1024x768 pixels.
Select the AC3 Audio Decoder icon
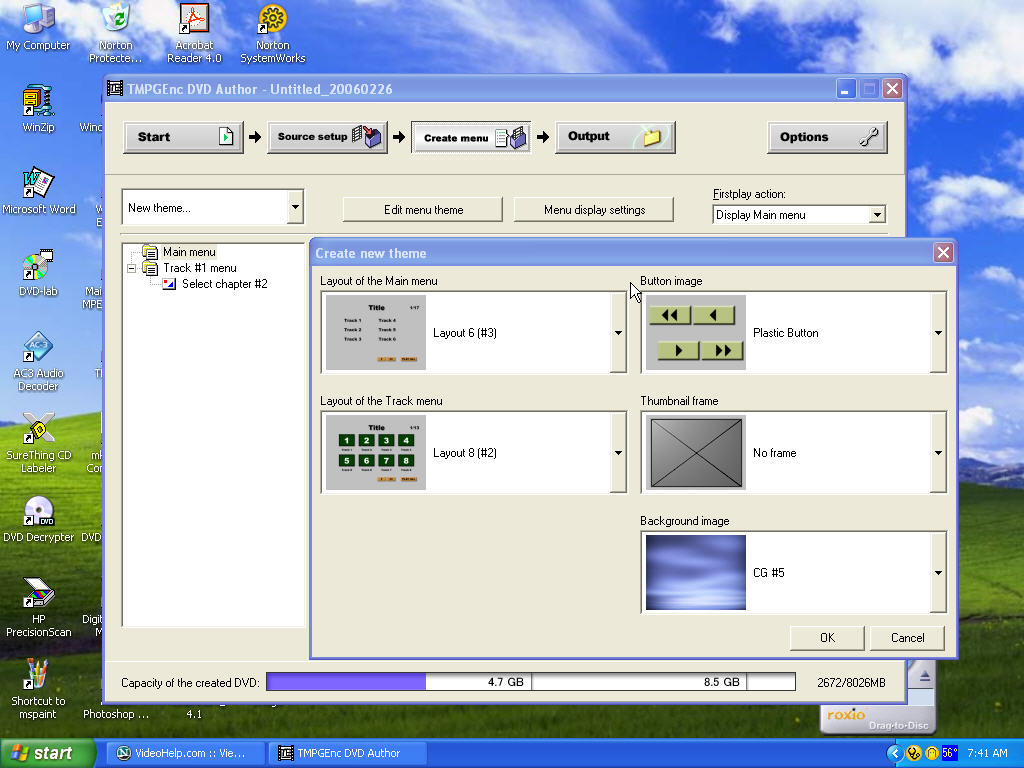(x=38, y=361)
